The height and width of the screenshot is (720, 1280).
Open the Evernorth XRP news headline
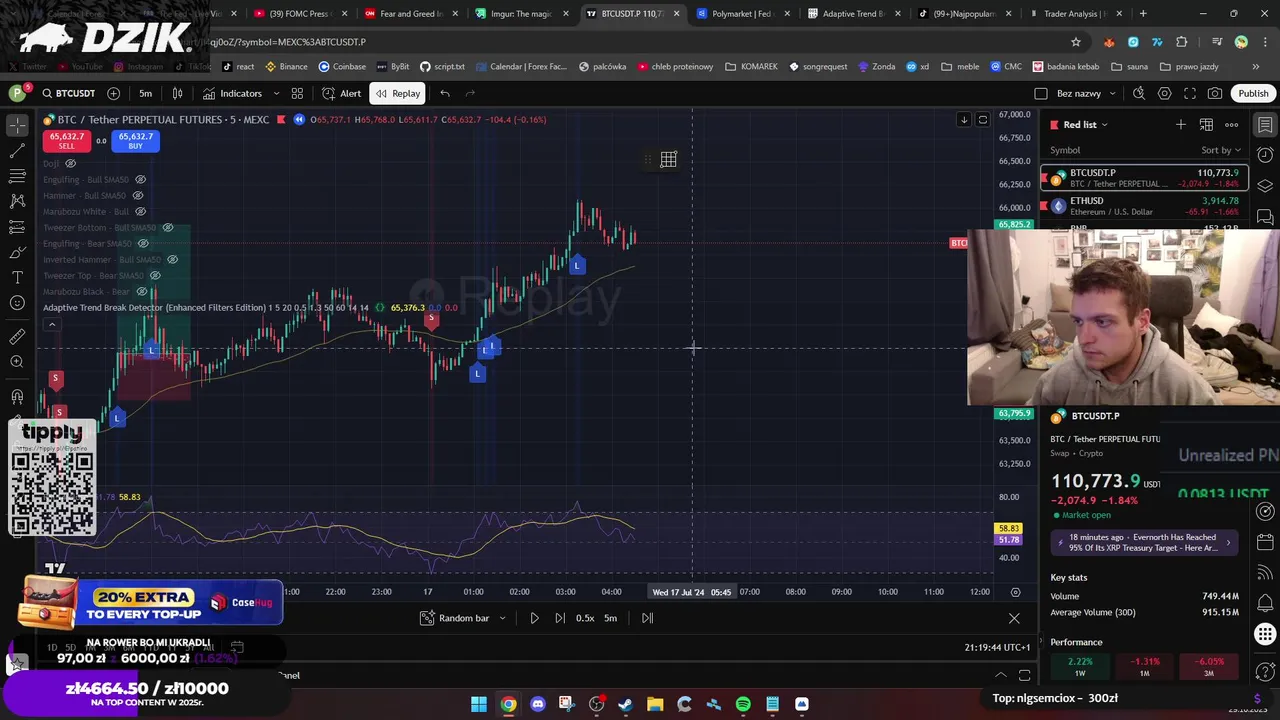coord(1144,543)
